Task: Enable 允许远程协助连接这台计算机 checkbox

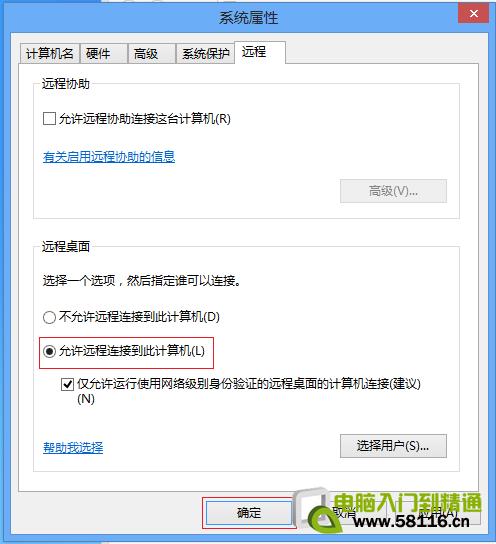Action: click(x=49, y=119)
